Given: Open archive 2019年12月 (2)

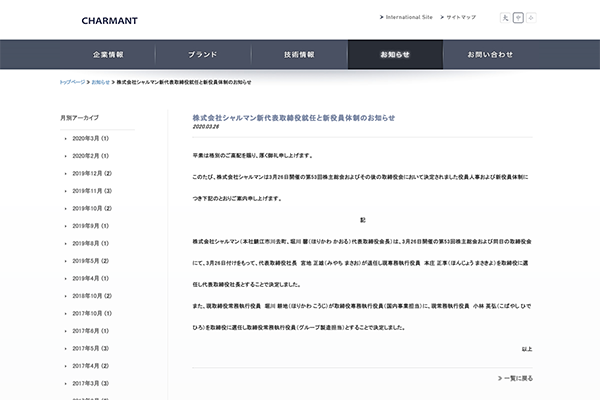Looking at the screenshot, I should (92, 173).
